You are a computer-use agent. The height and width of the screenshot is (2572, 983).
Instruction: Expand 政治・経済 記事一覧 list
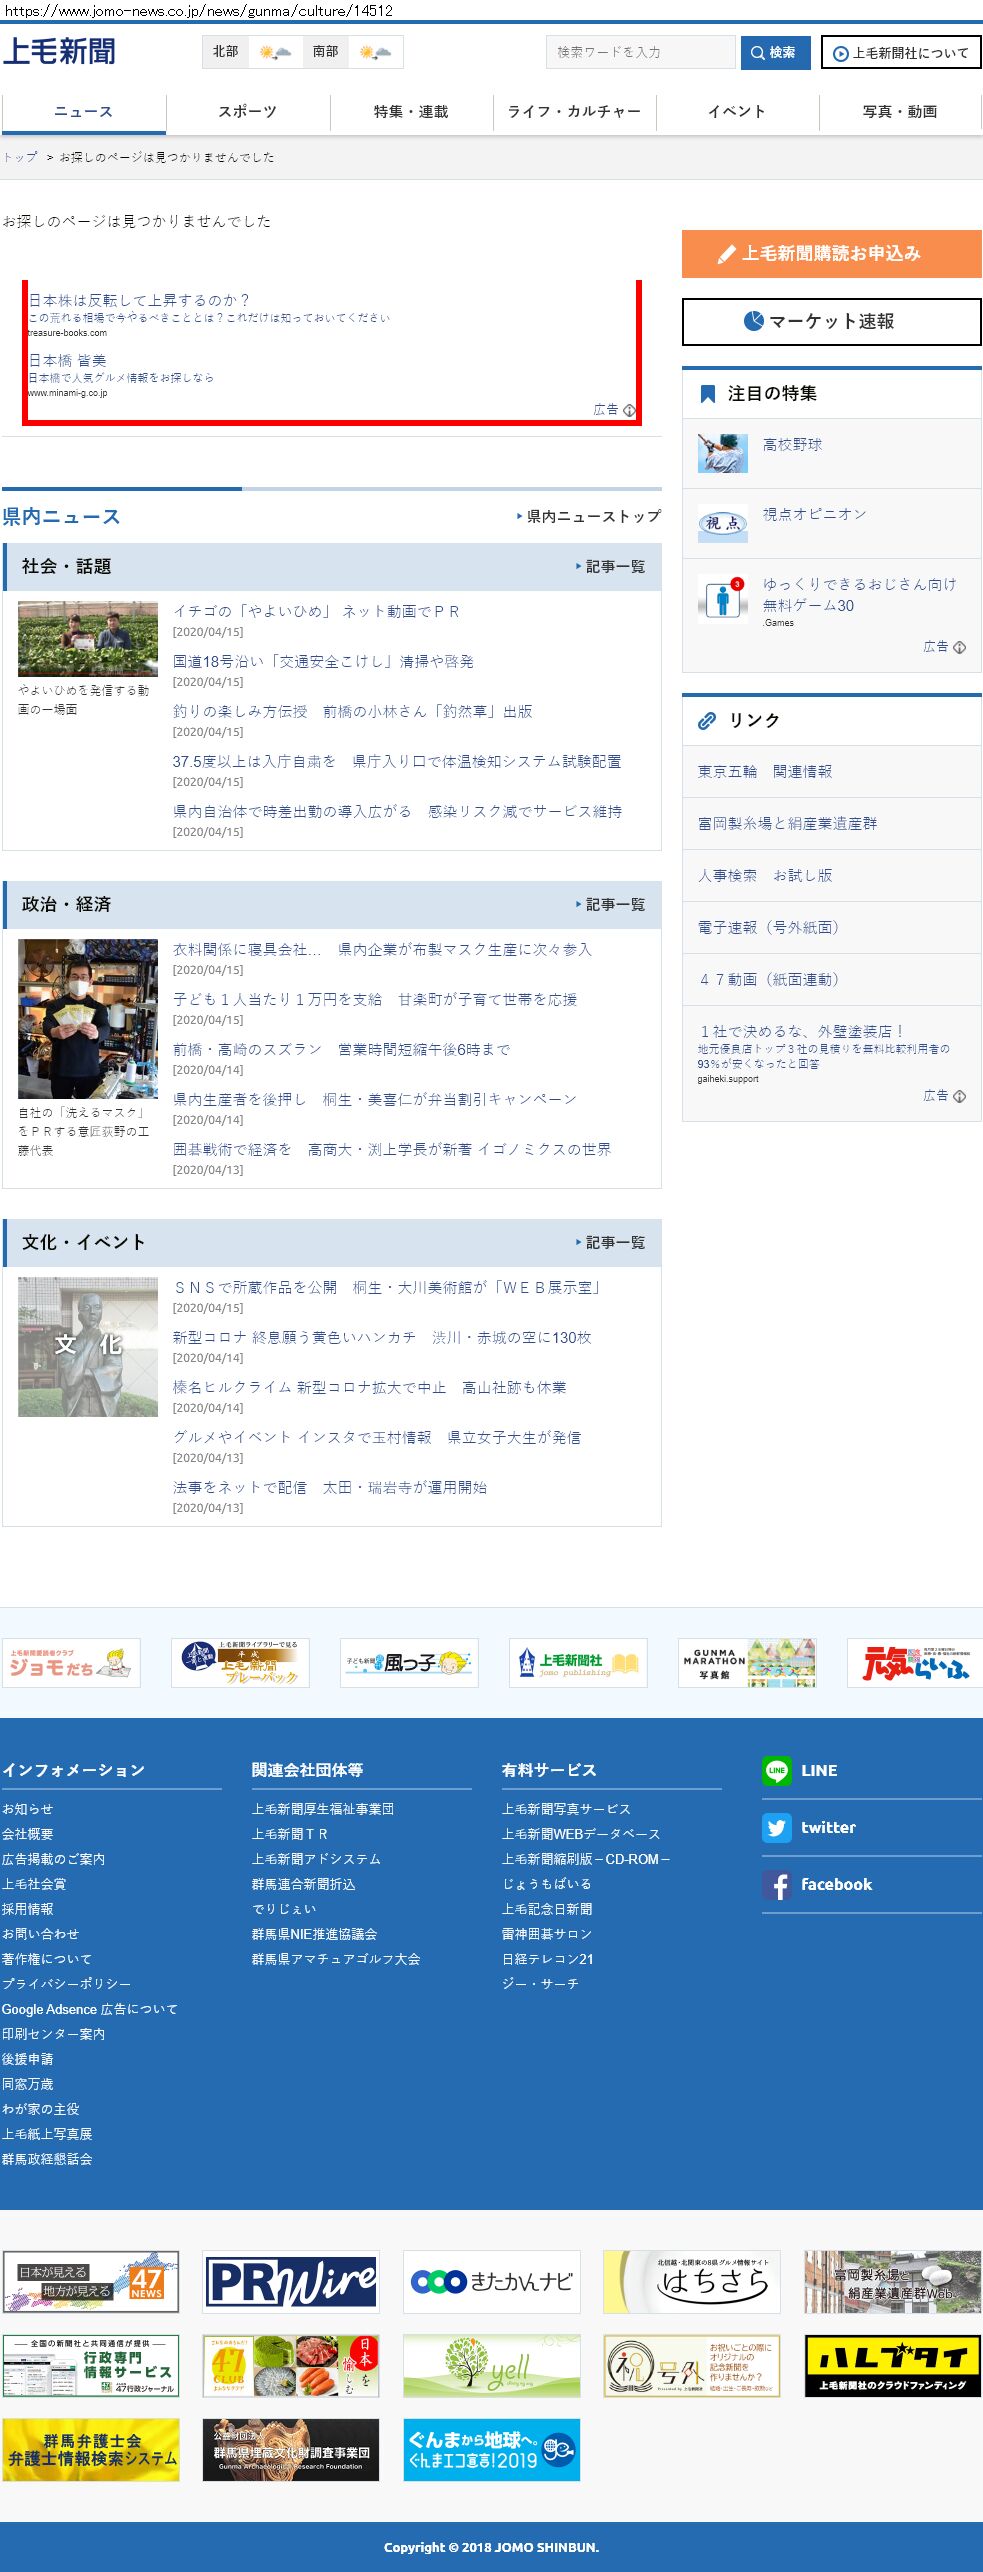coord(610,905)
